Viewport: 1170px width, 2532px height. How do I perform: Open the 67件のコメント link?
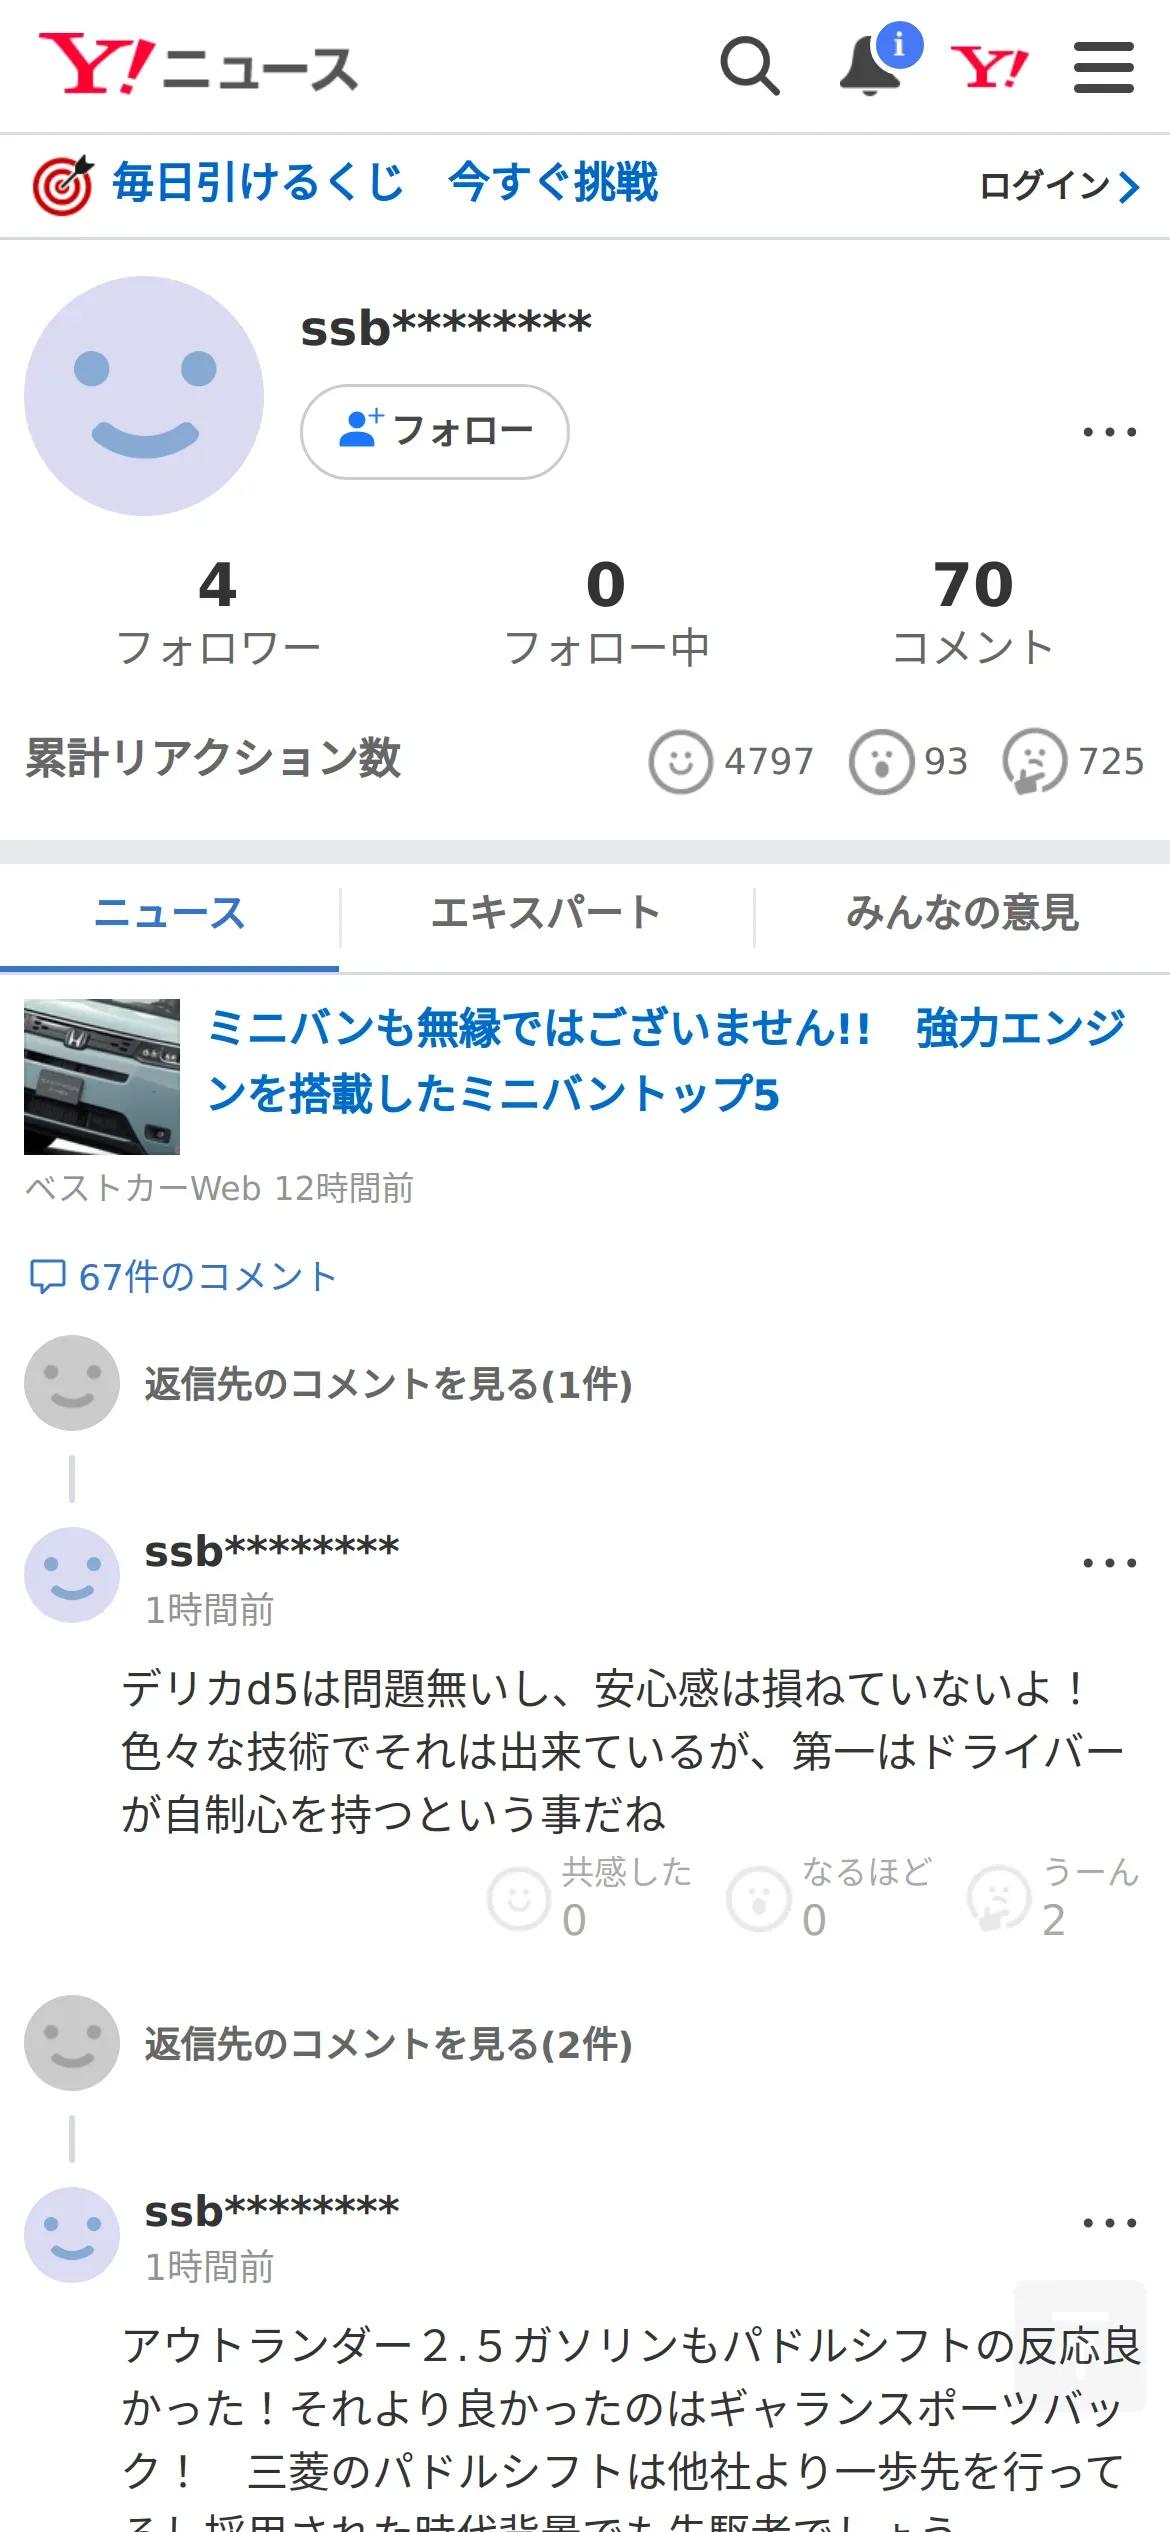point(183,1277)
